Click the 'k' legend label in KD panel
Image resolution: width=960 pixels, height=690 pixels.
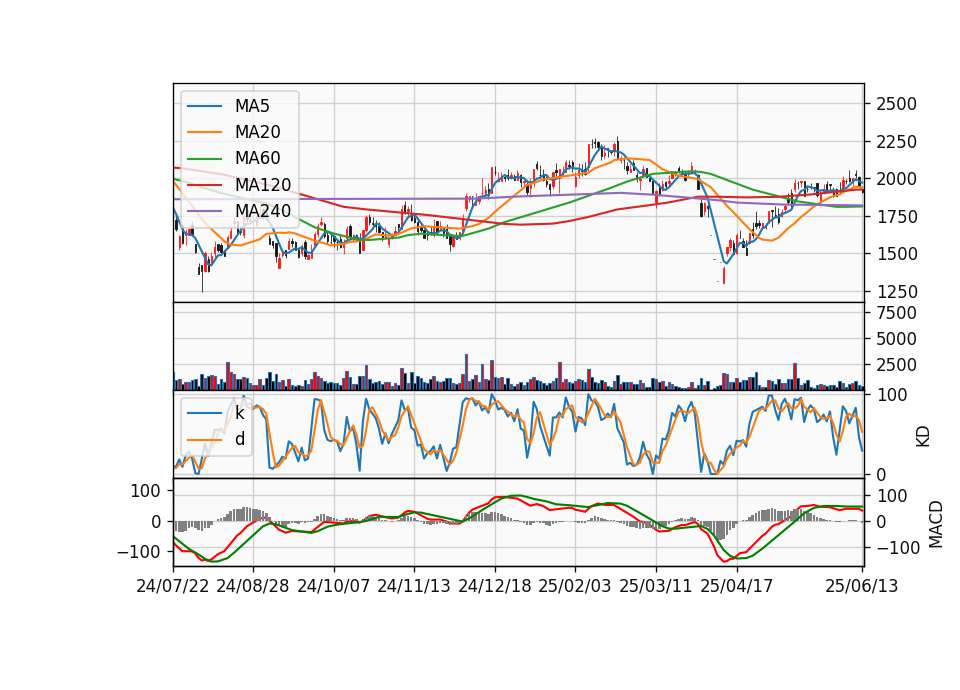pyautogui.click(x=239, y=413)
